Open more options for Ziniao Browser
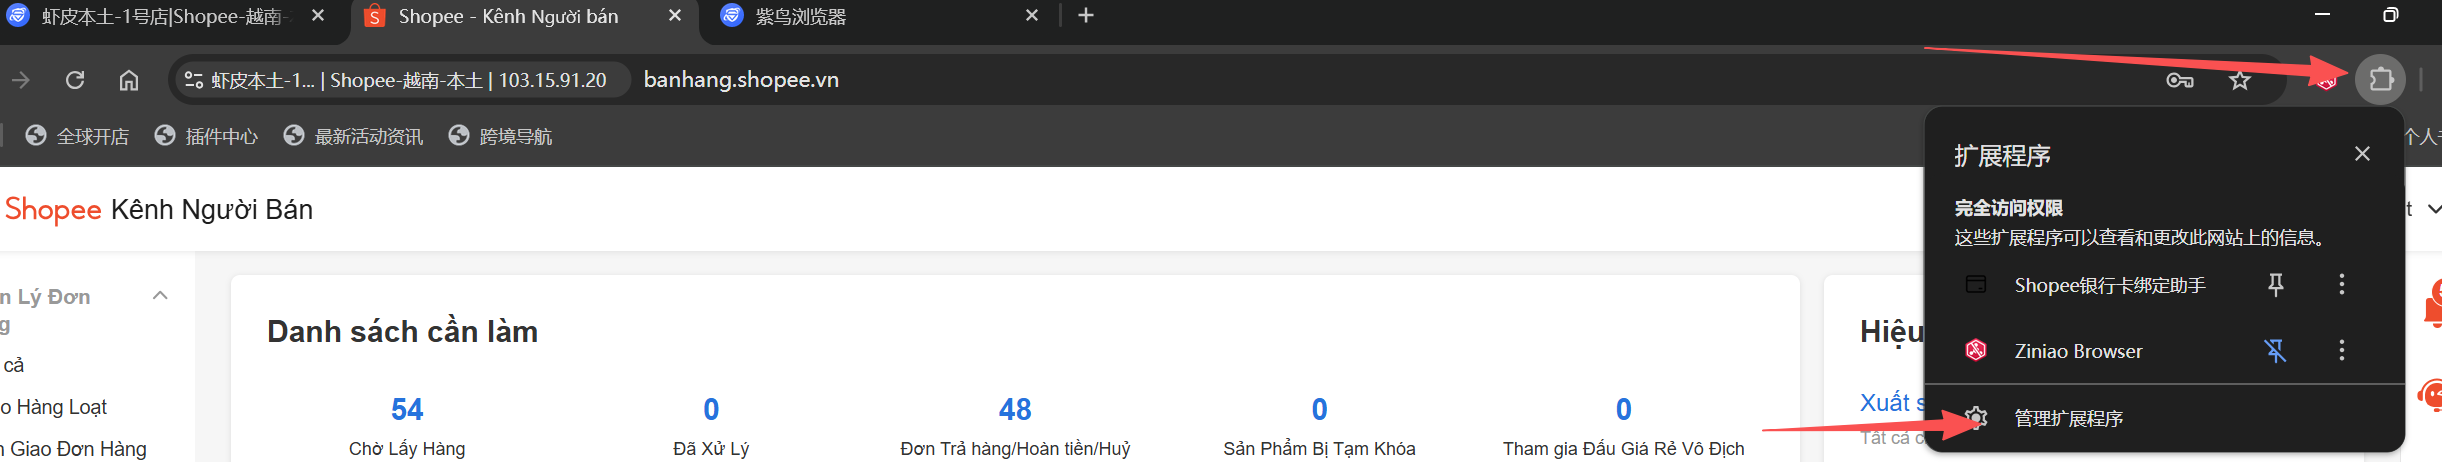Viewport: 2442px width, 462px height. point(2341,351)
